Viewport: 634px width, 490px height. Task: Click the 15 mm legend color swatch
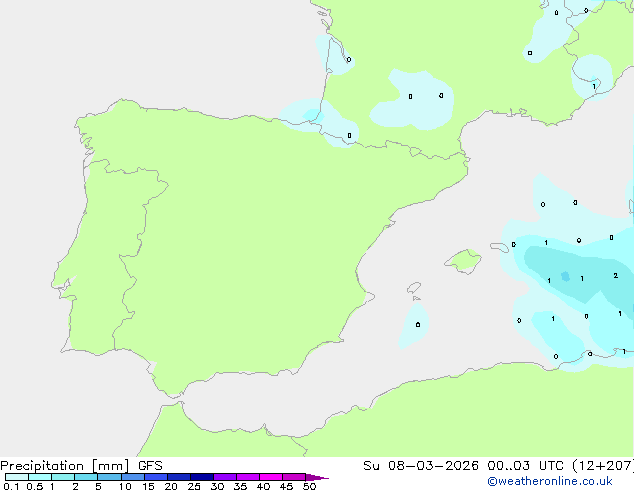155,477
